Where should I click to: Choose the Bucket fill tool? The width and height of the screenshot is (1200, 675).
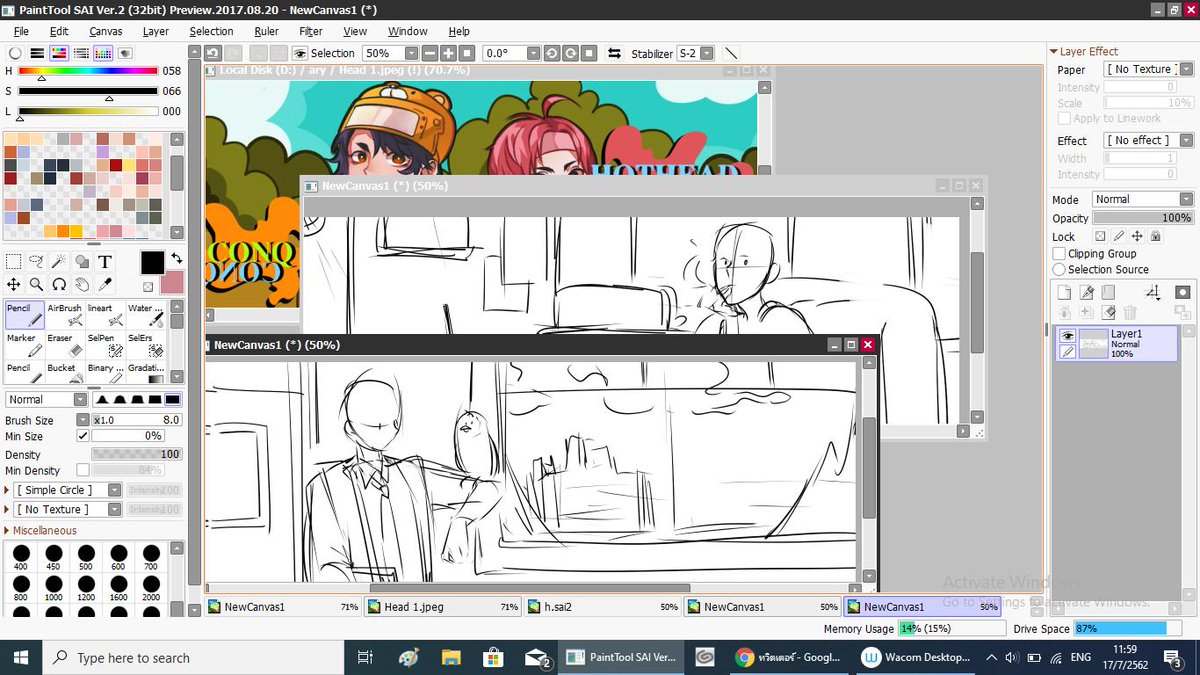65,374
